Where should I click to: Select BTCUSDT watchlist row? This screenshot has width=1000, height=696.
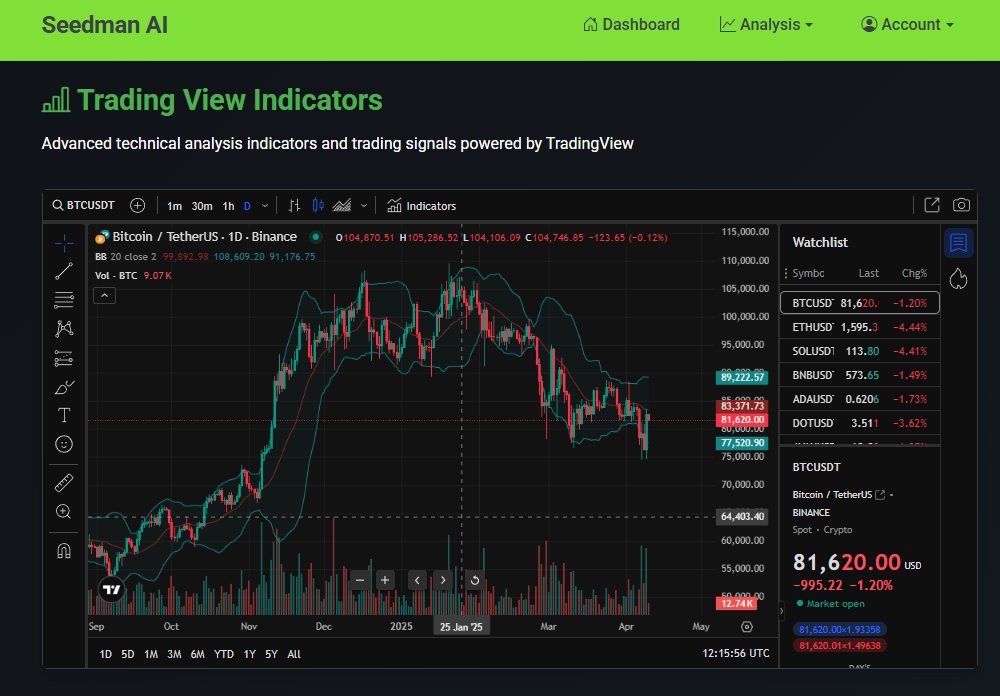coord(860,302)
